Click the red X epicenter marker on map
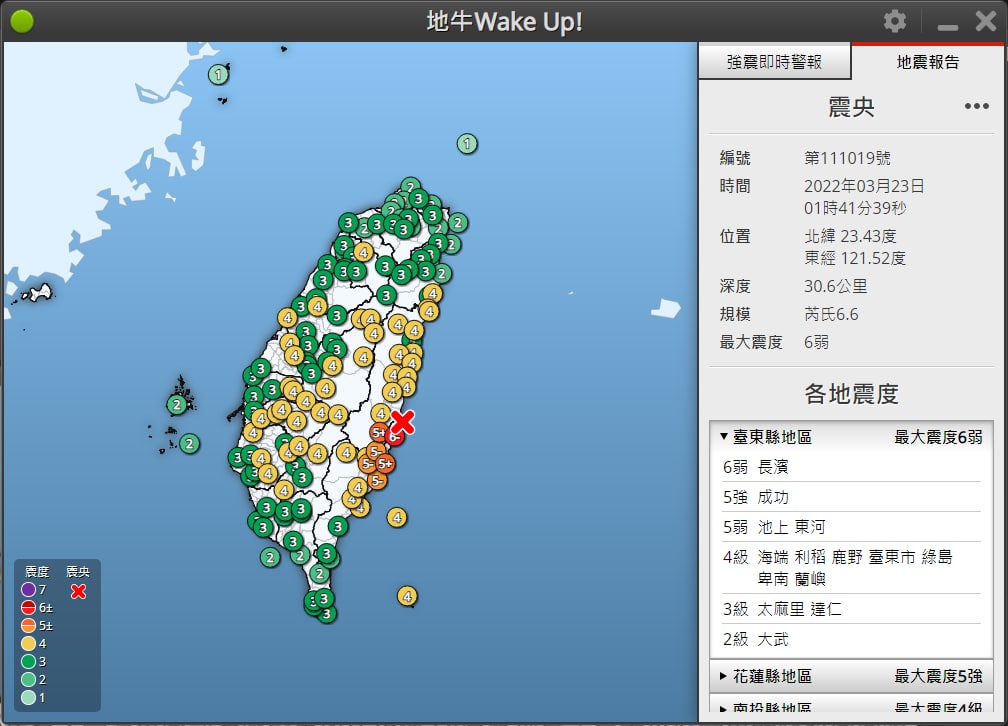This screenshot has width=1008, height=726. click(x=402, y=421)
